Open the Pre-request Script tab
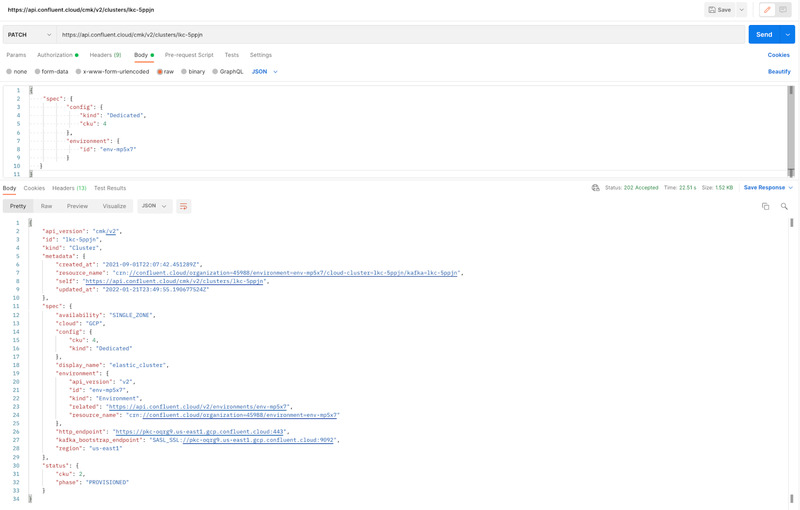The height and width of the screenshot is (510, 800). click(189, 55)
